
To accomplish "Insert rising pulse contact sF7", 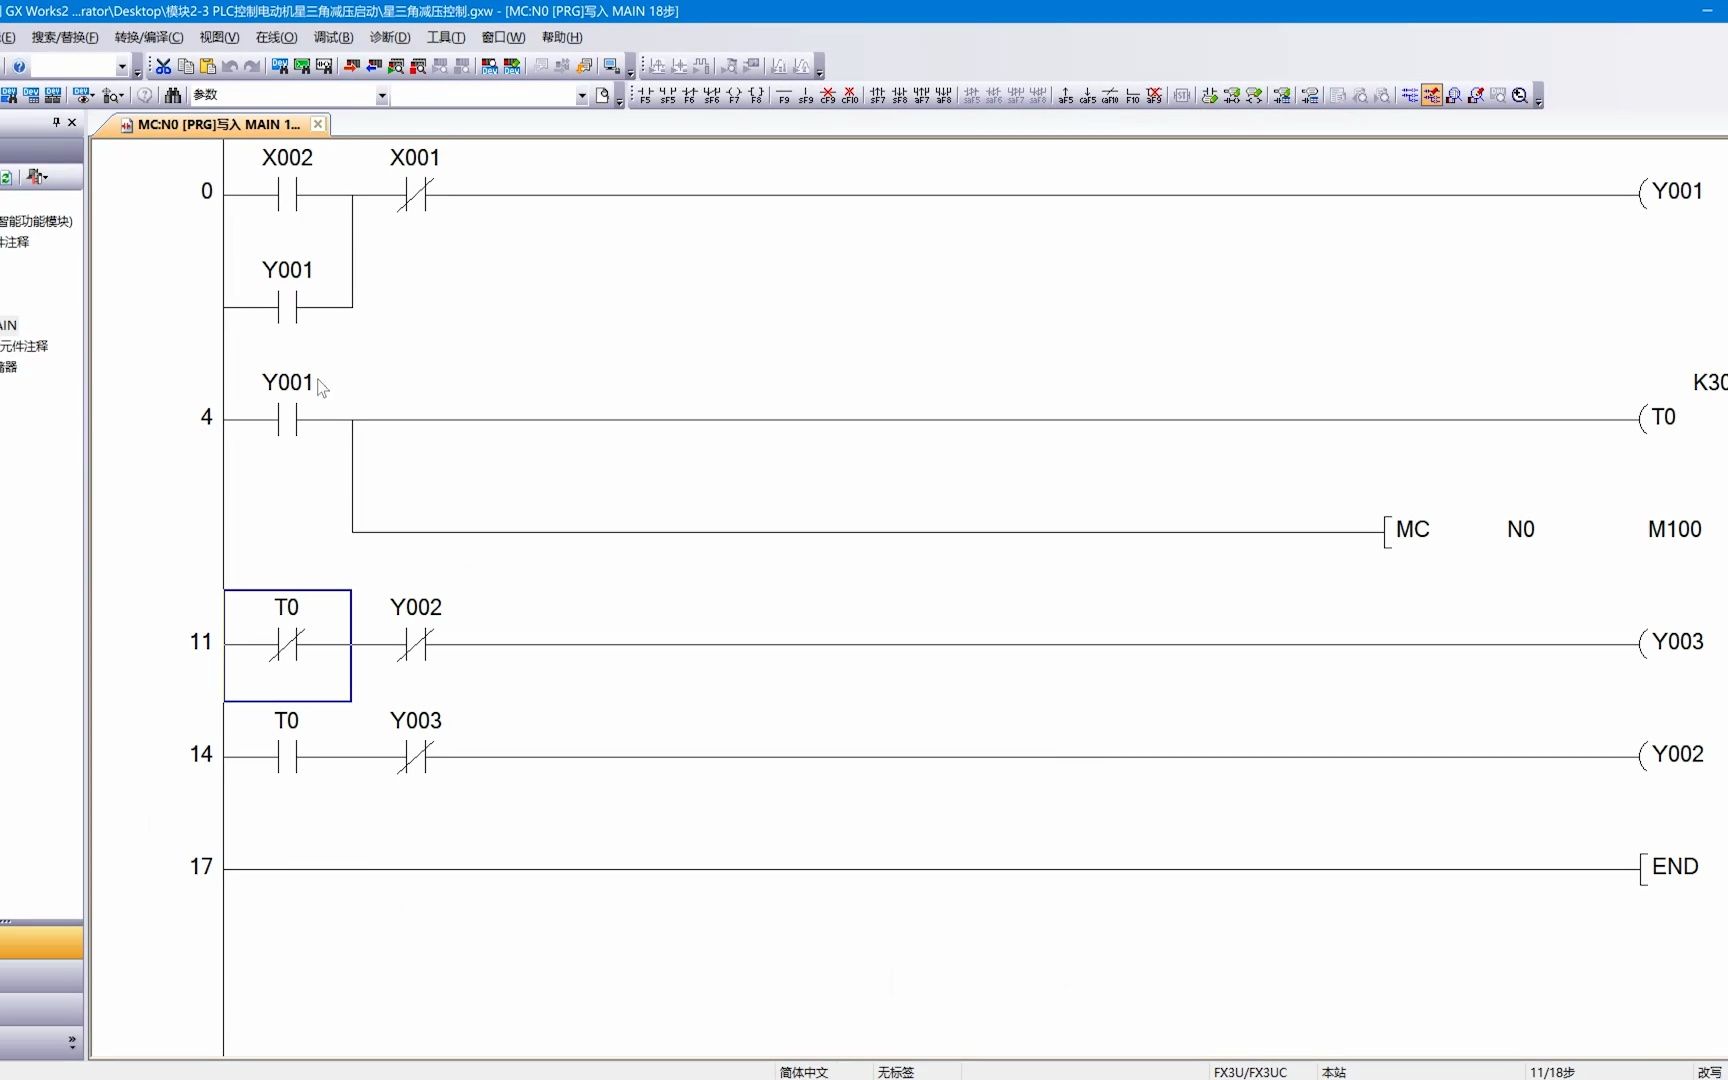I will pyautogui.click(x=877, y=95).
